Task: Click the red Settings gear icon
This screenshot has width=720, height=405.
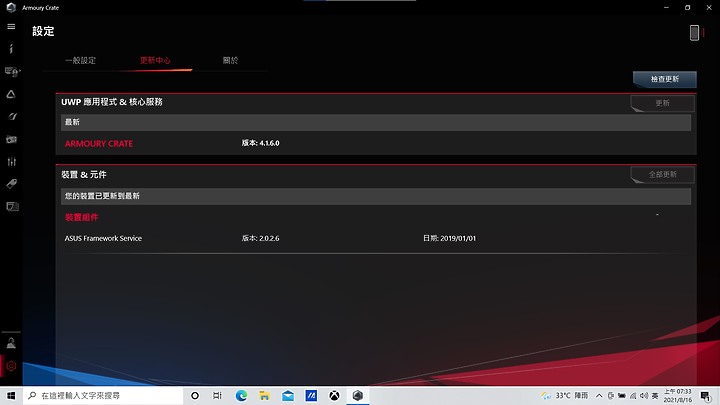Action: click(11, 366)
